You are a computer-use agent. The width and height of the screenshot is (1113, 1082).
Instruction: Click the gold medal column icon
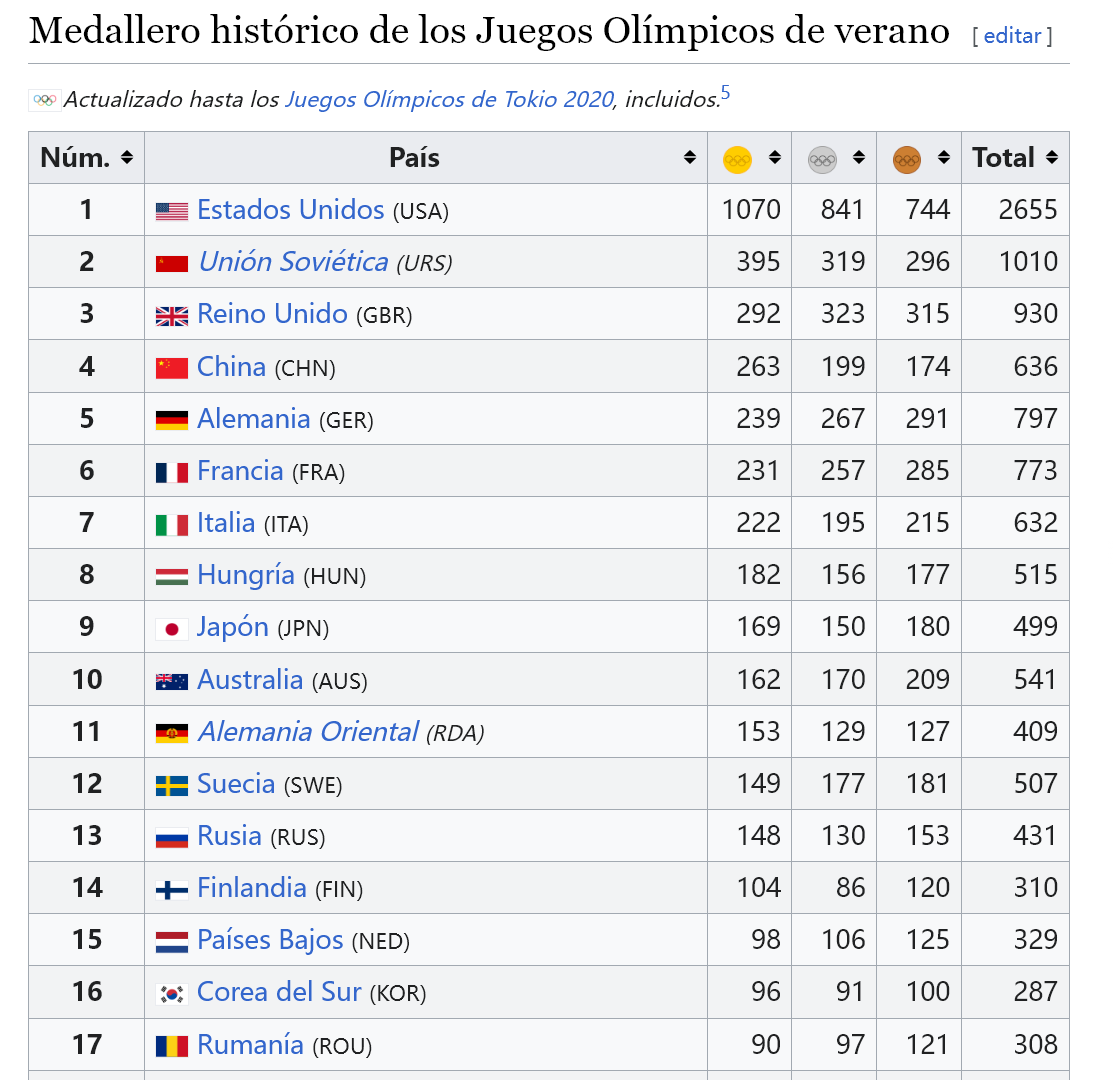tap(737, 160)
